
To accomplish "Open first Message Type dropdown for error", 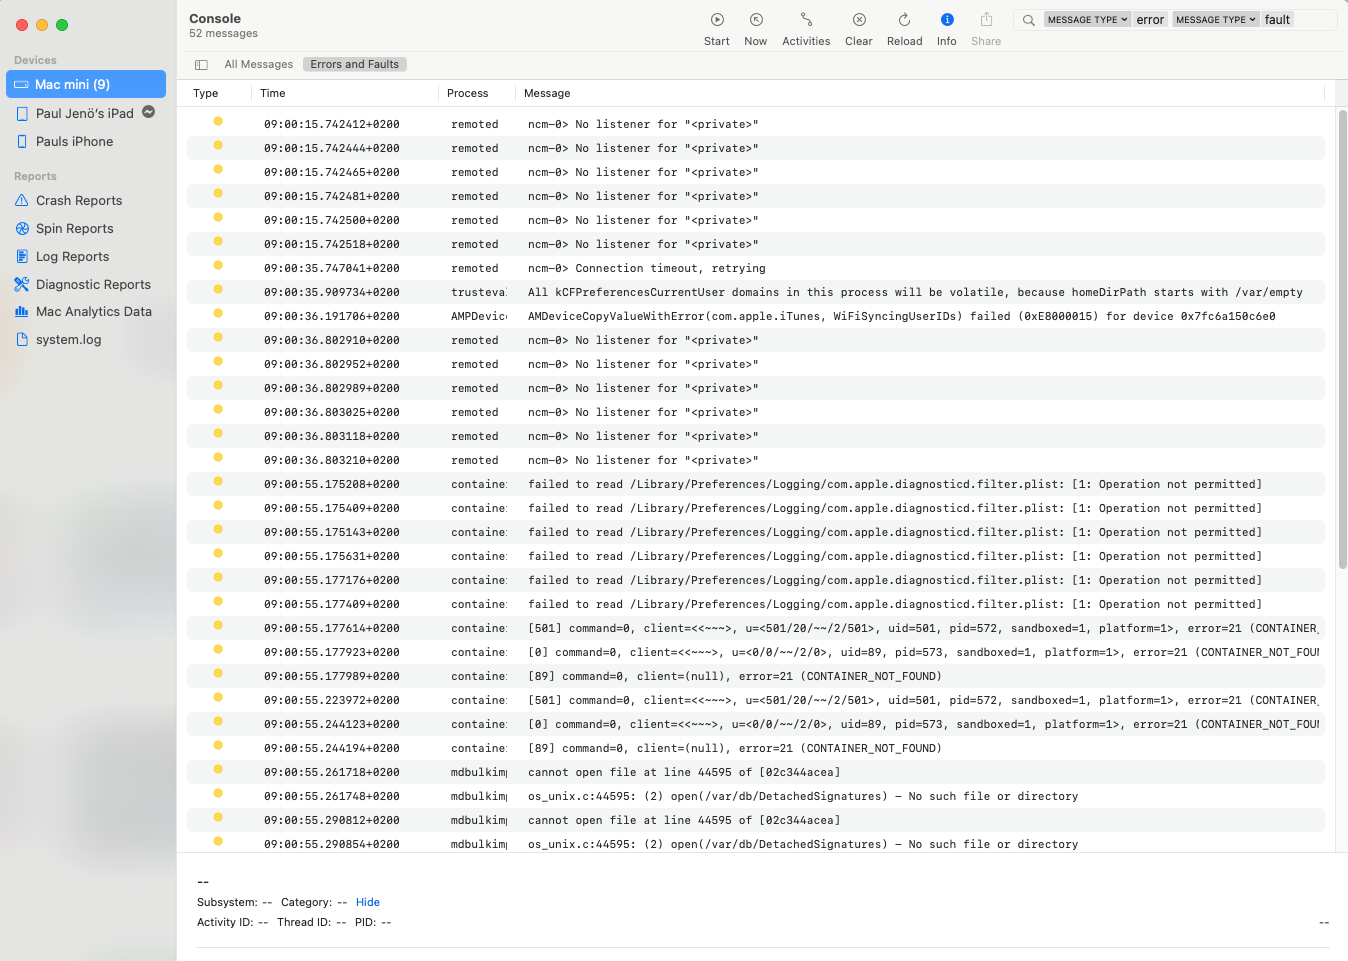I will (x=1087, y=20).
